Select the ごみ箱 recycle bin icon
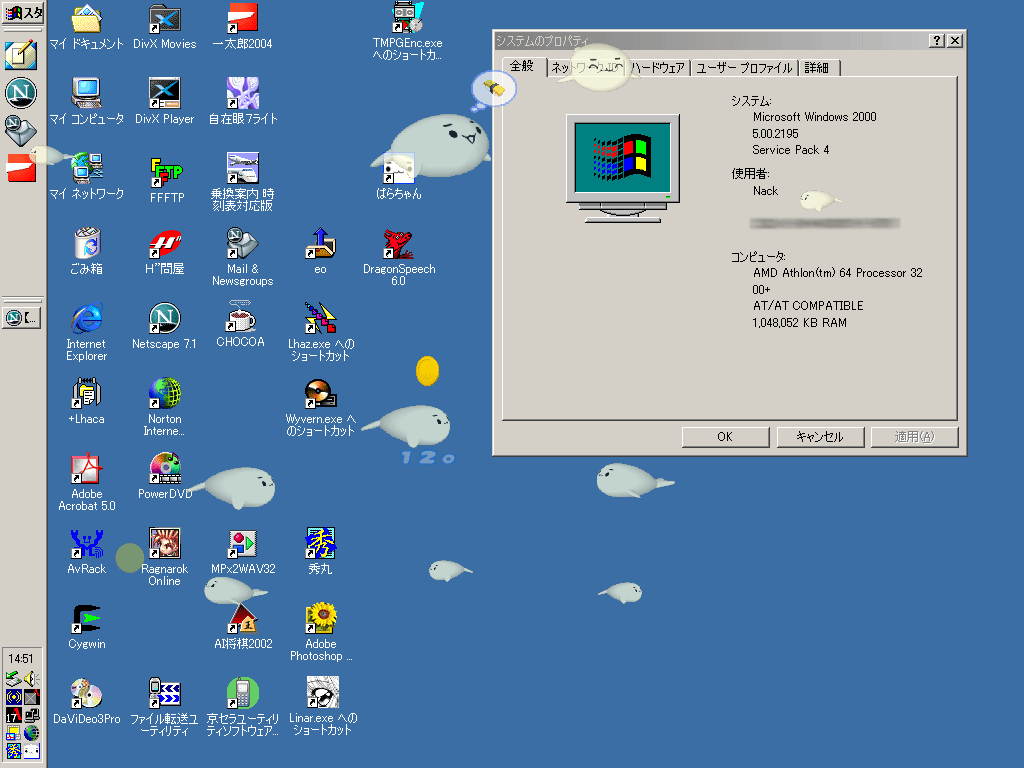The height and width of the screenshot is (768, 1024). click(86, 251)
